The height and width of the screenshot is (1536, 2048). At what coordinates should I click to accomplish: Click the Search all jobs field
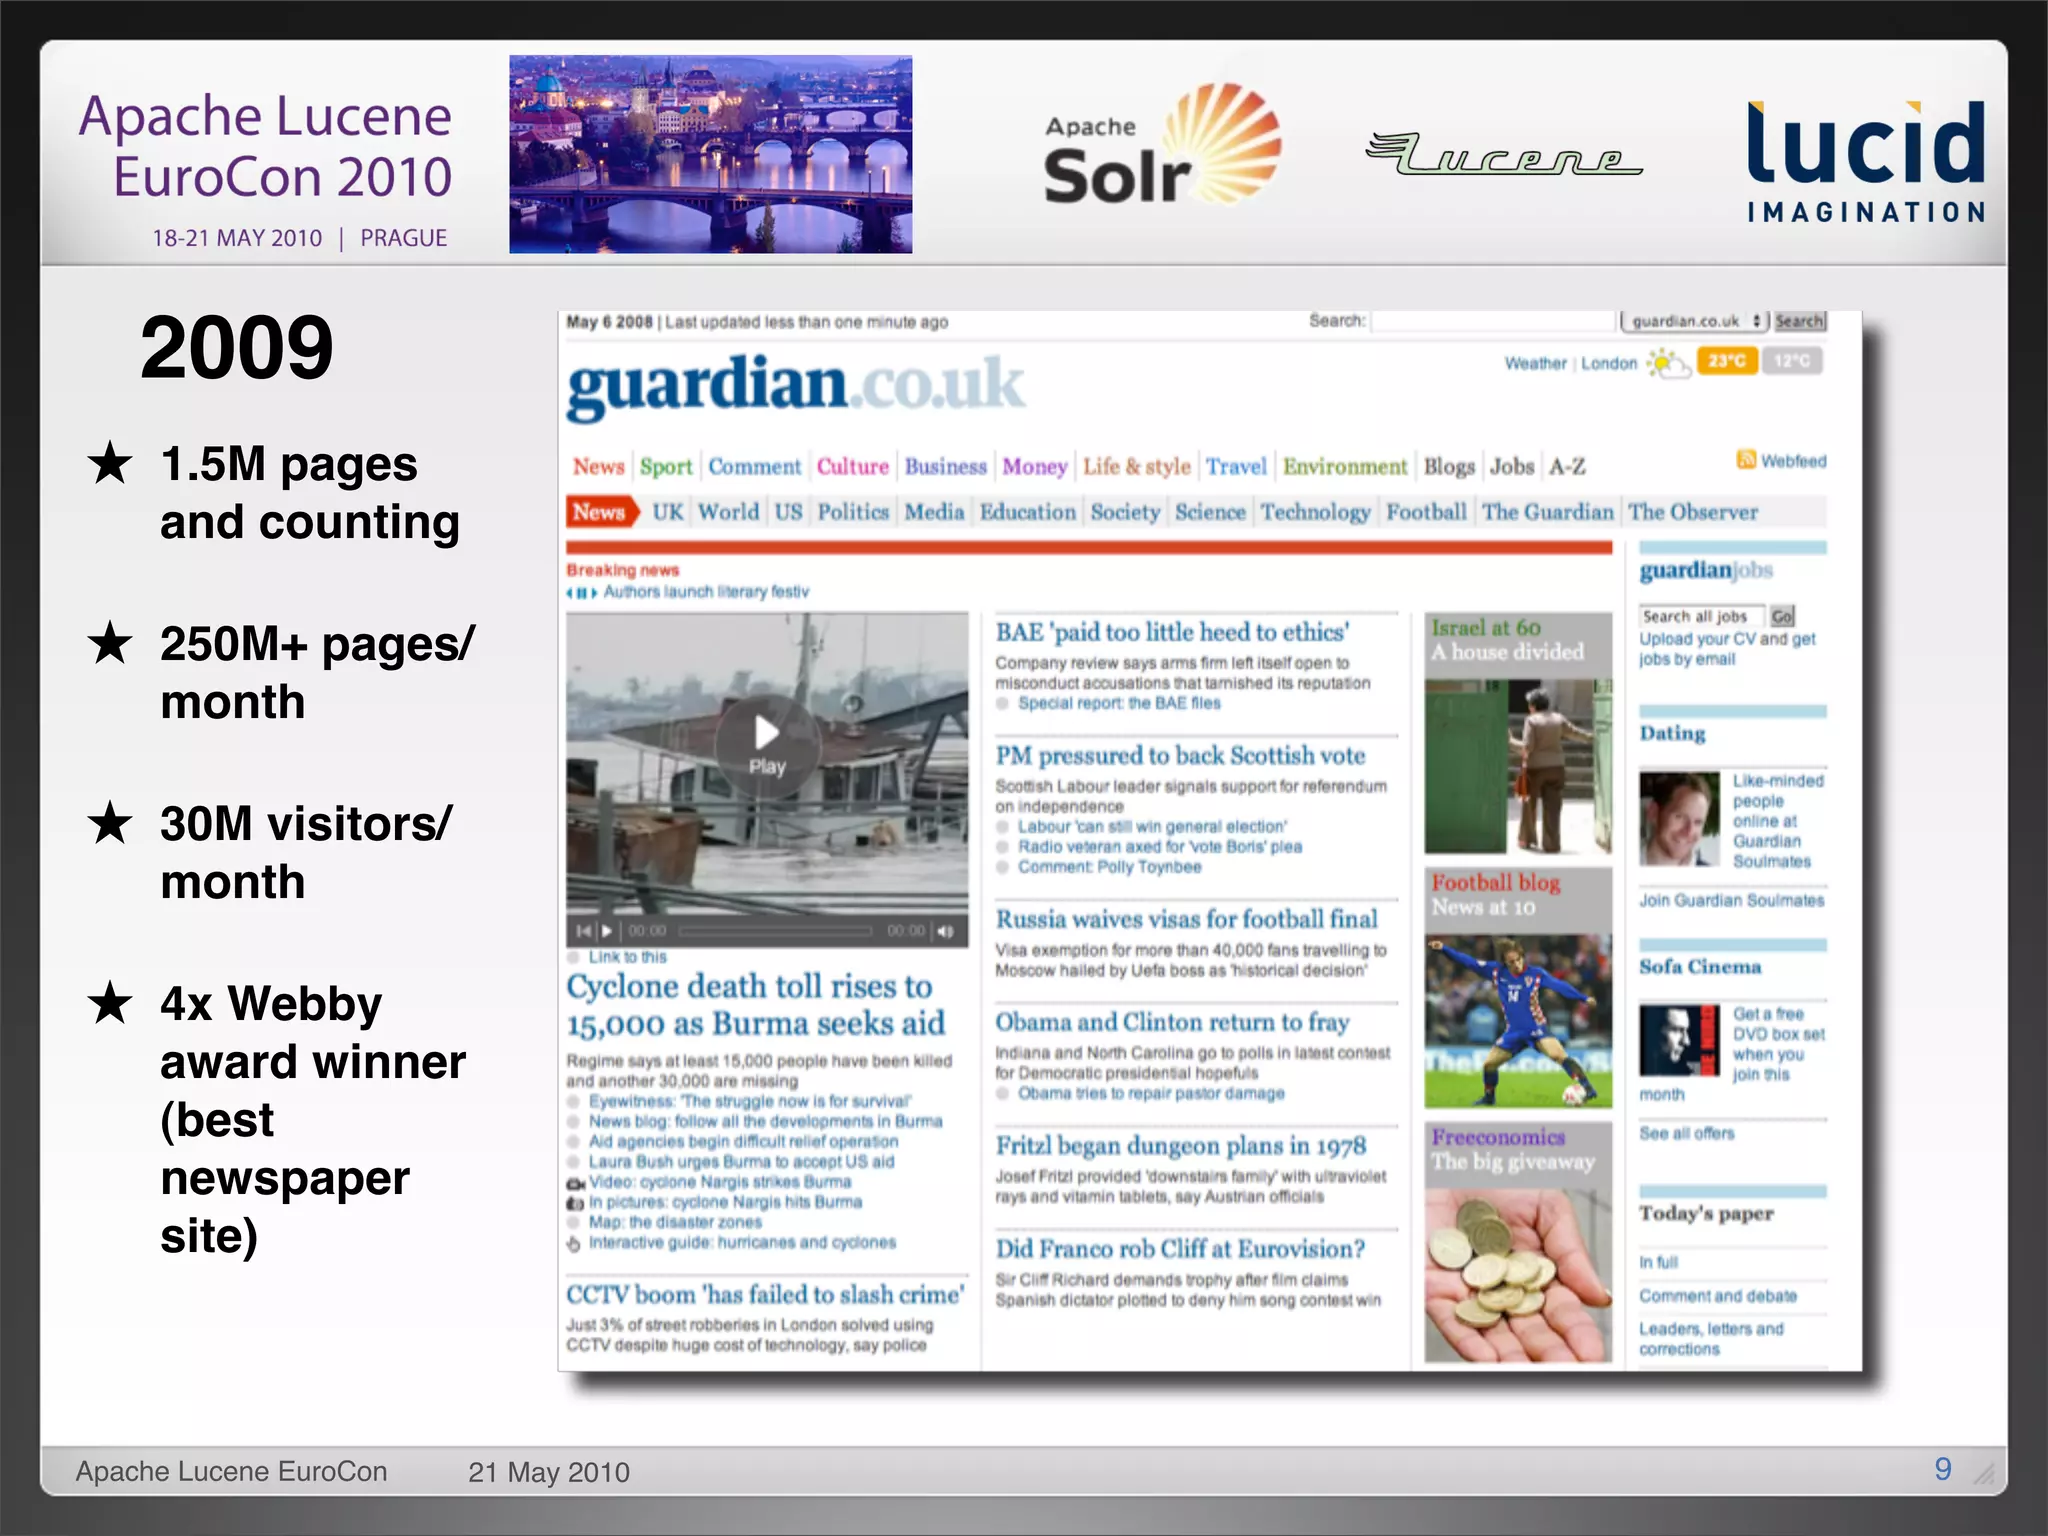(1703, 616)
